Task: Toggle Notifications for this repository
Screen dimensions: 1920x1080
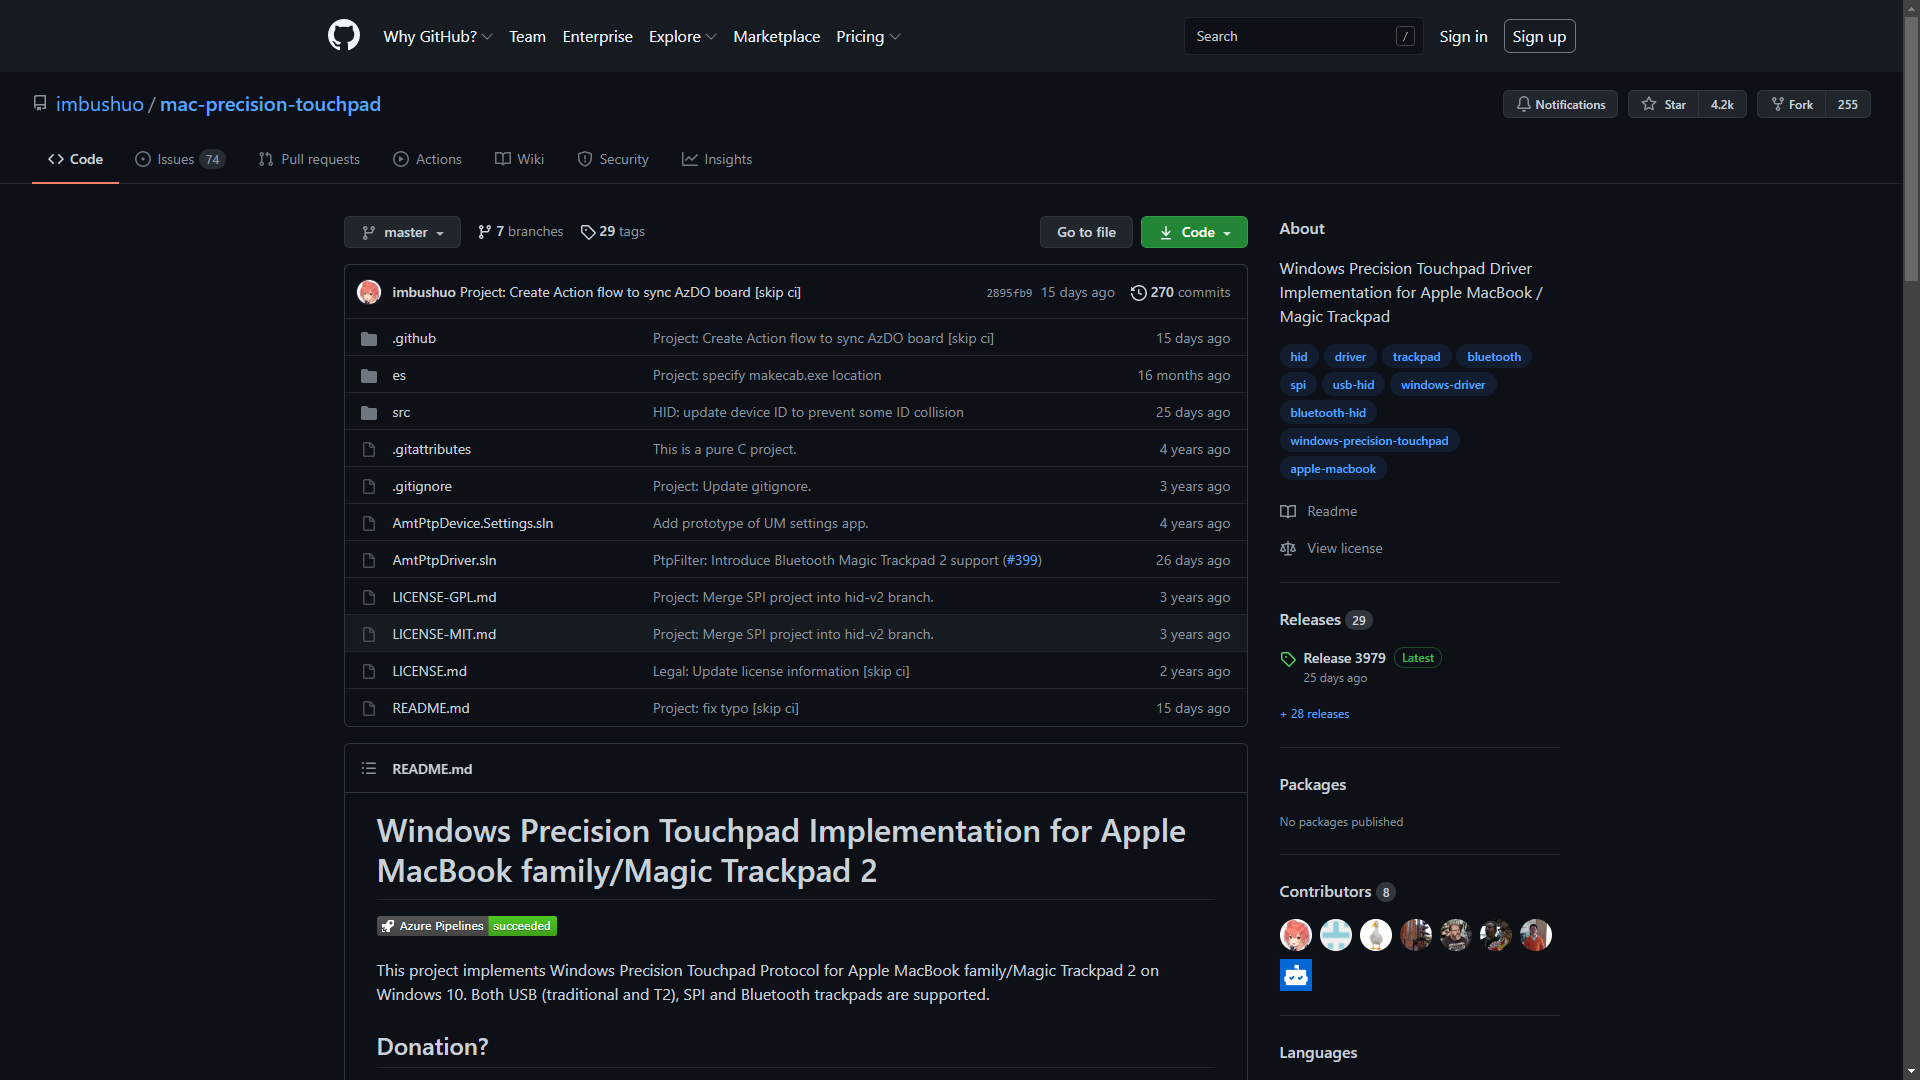Action: tap(1560, 104)
